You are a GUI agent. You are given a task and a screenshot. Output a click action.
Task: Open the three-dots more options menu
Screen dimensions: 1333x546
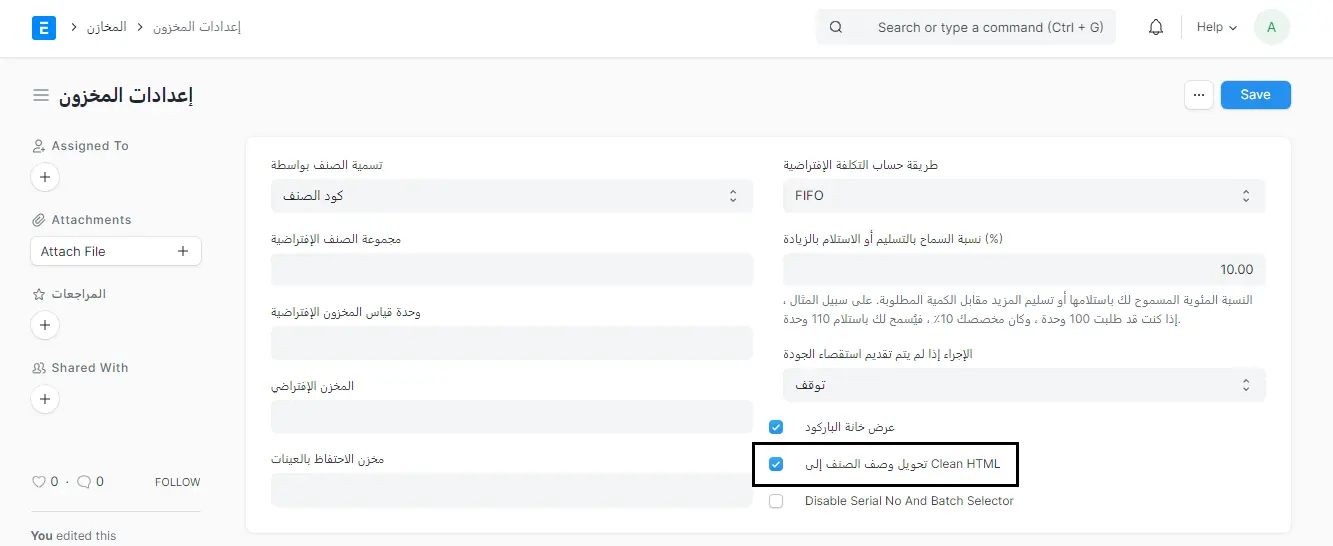pos(1199,95)
